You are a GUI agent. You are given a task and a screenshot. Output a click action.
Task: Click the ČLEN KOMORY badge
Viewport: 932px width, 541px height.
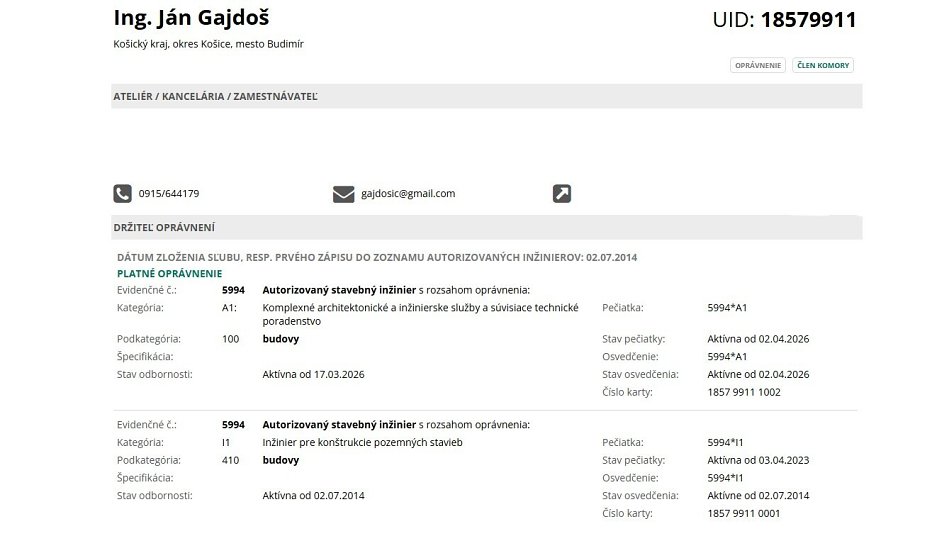point(823,66)
